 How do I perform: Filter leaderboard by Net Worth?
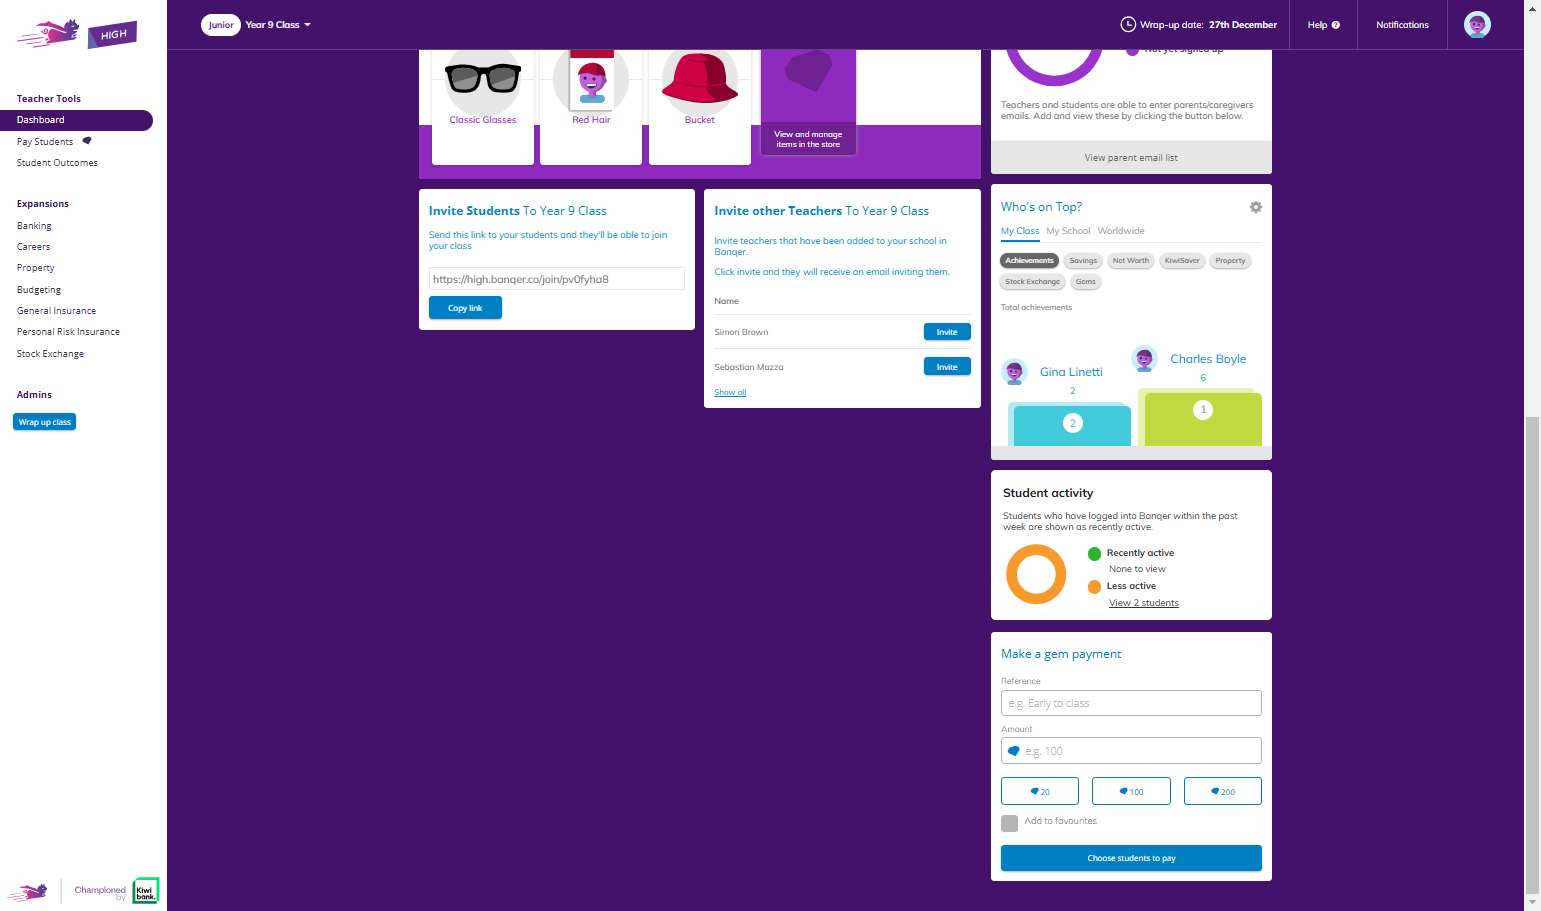tap(1131, 261)
